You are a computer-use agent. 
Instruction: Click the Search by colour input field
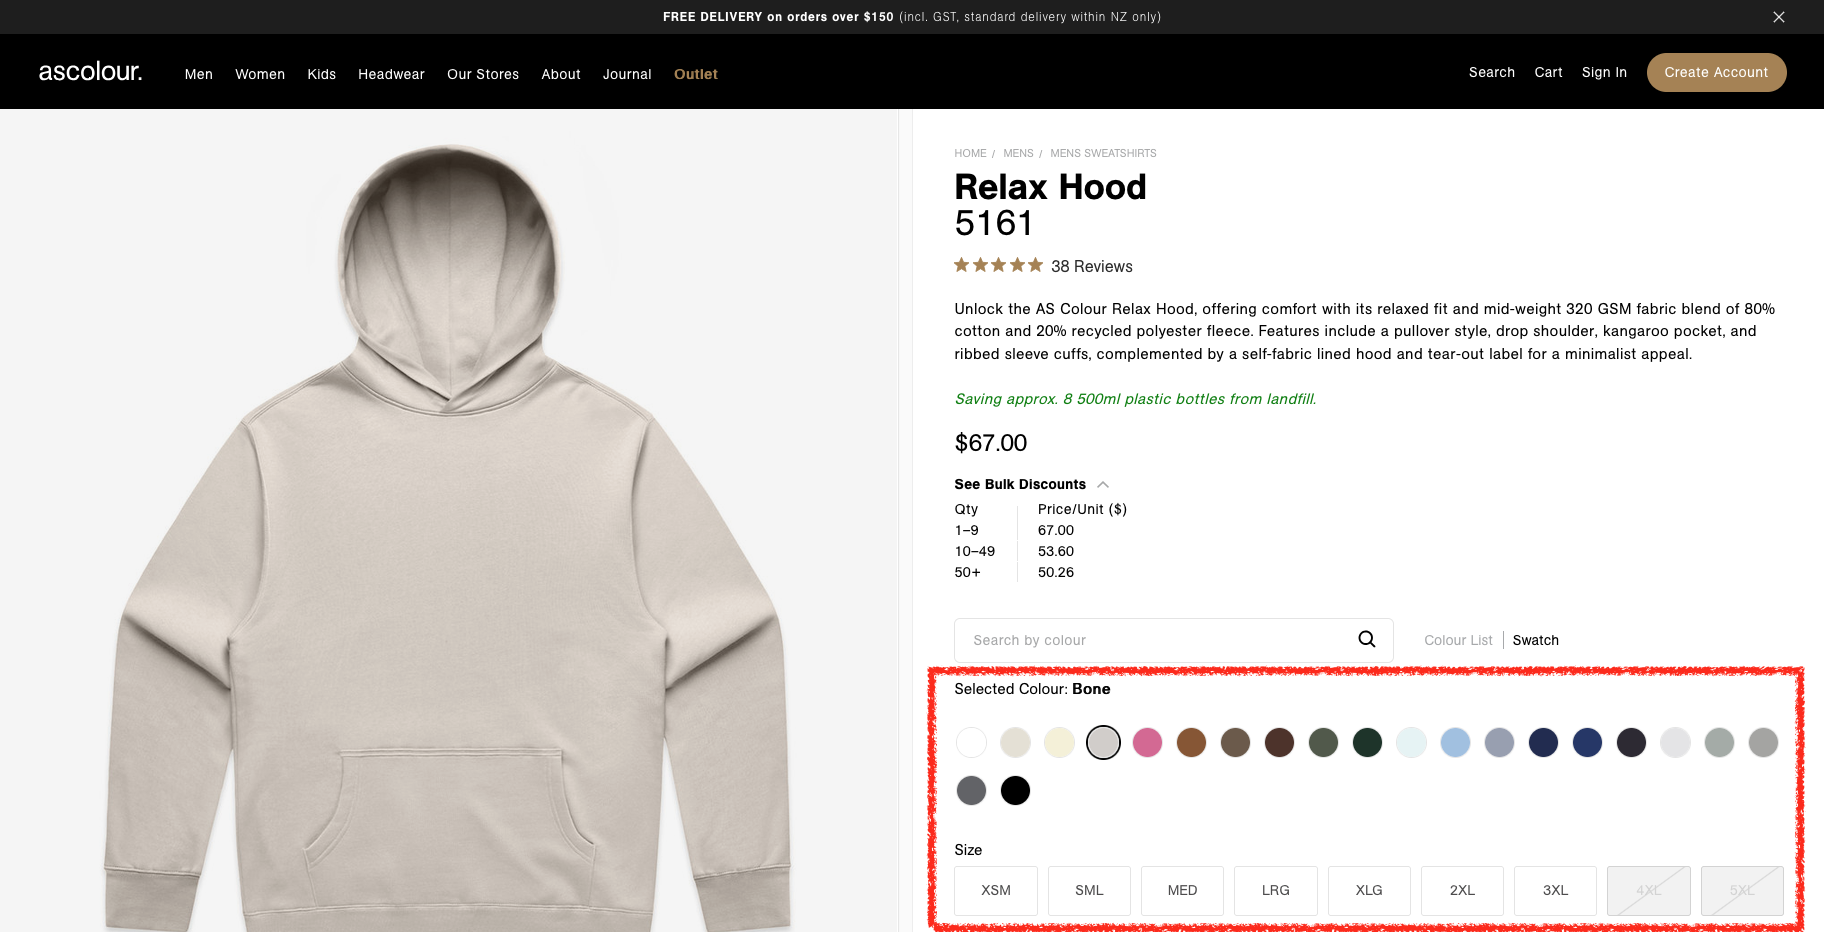[1173, 640]
